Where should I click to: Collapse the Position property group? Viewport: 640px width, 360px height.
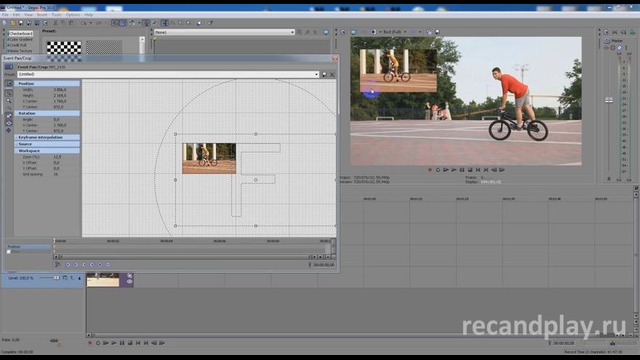[x=47, y=83]
